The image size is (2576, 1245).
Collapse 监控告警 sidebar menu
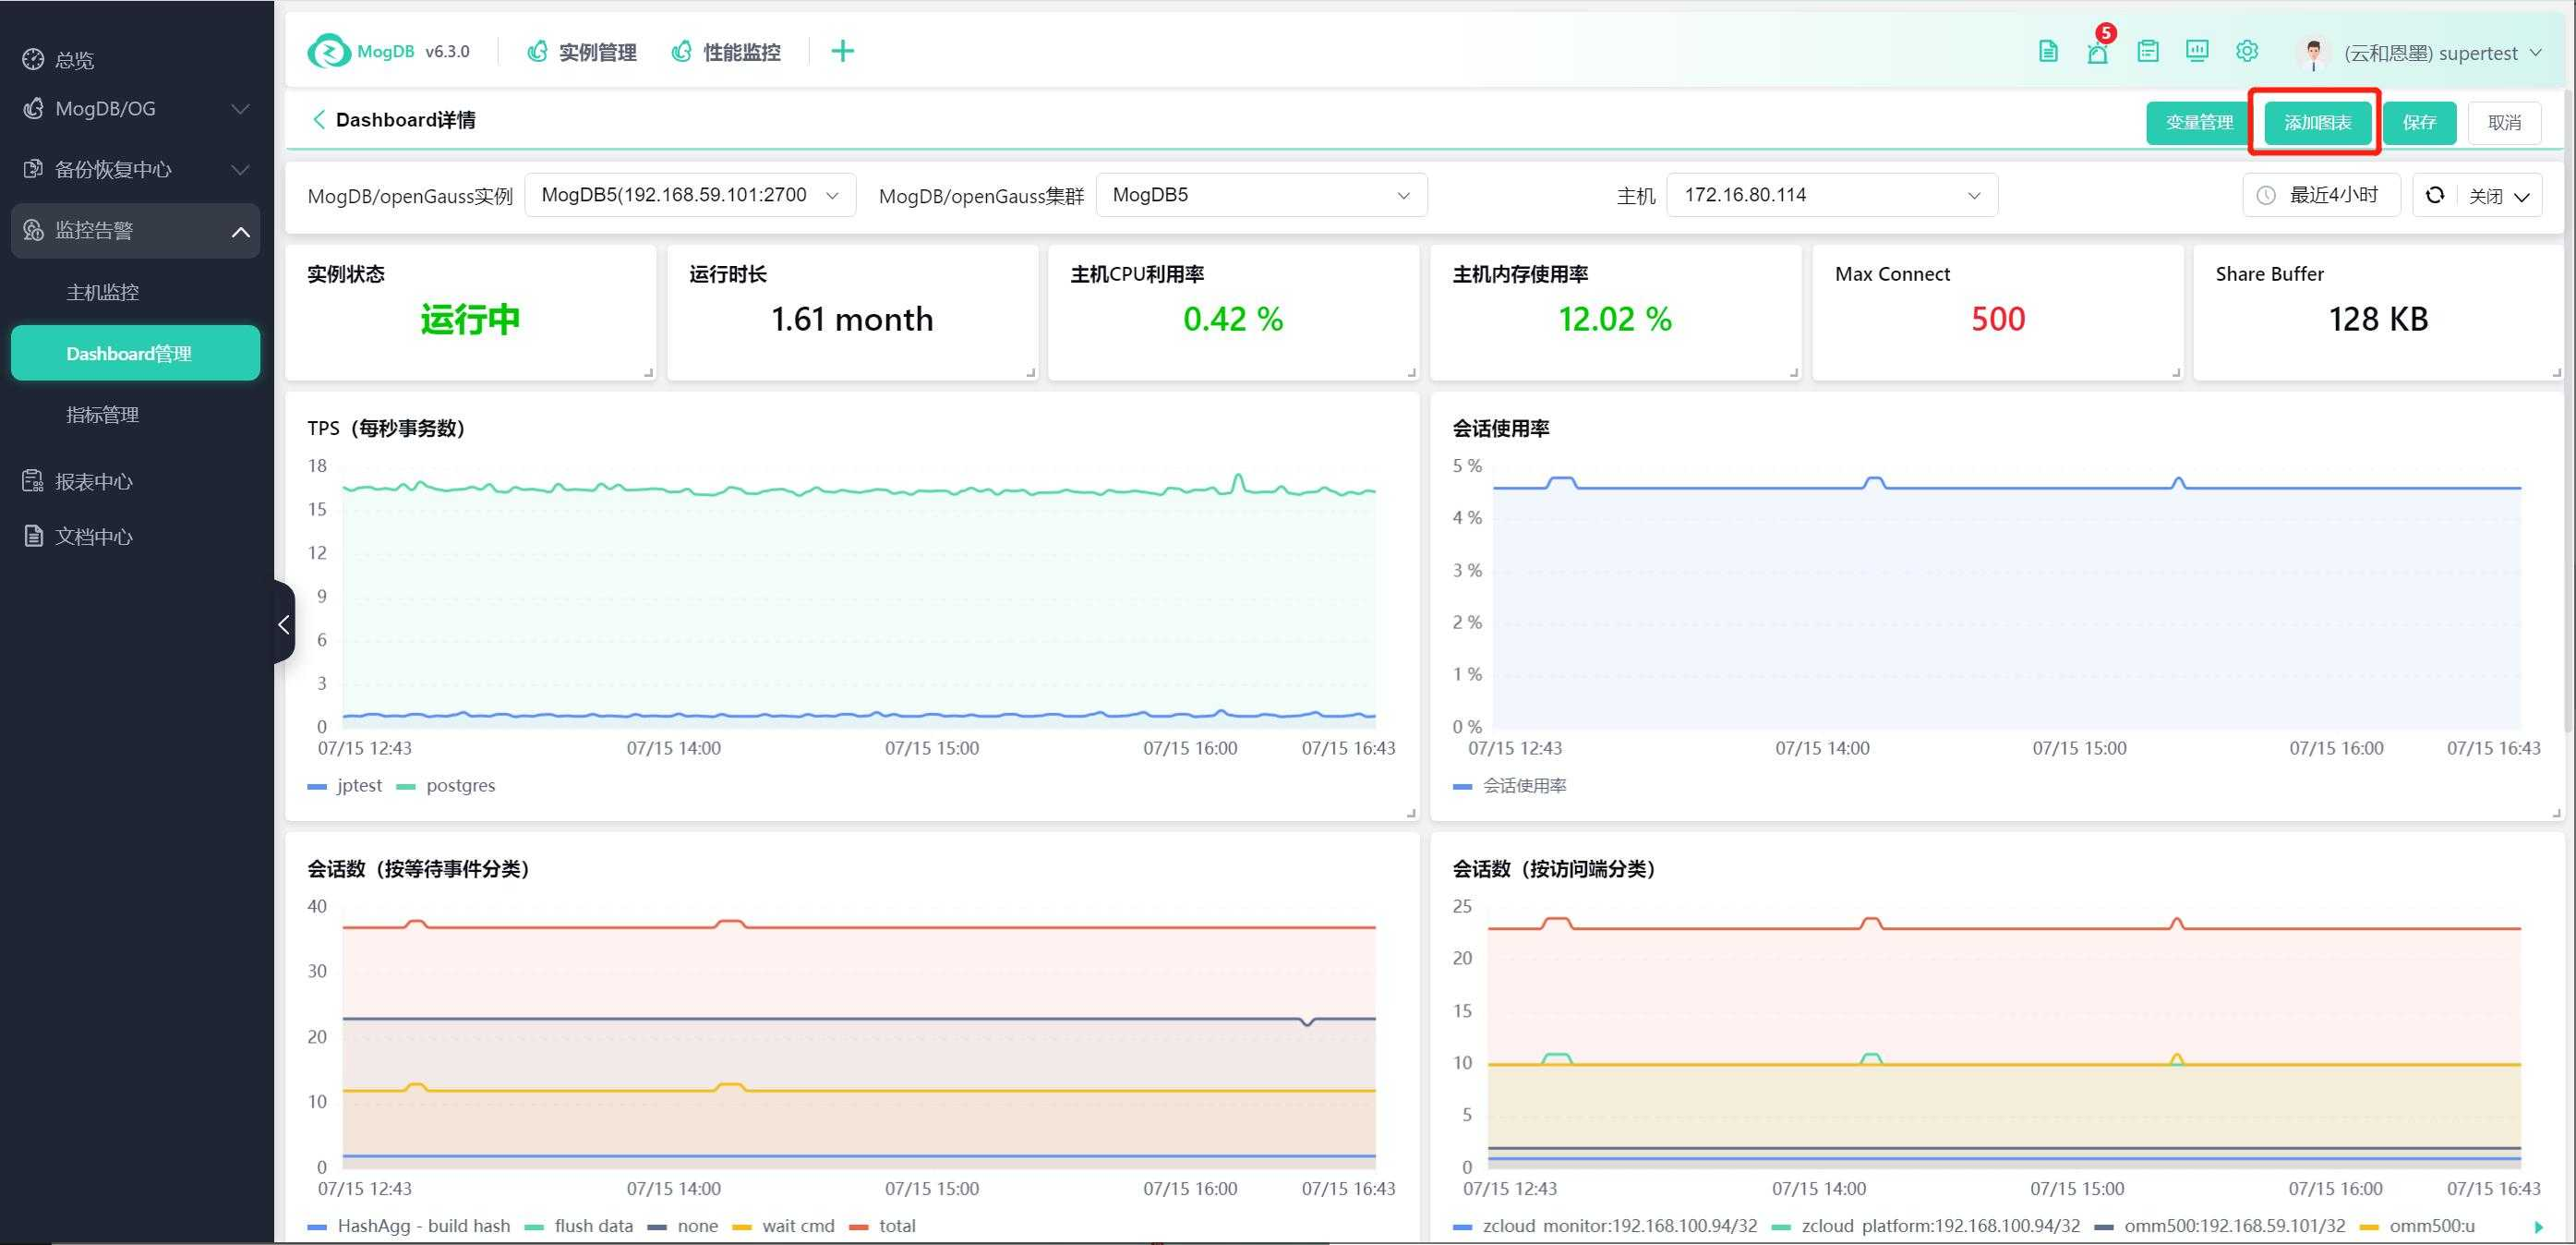136,231
